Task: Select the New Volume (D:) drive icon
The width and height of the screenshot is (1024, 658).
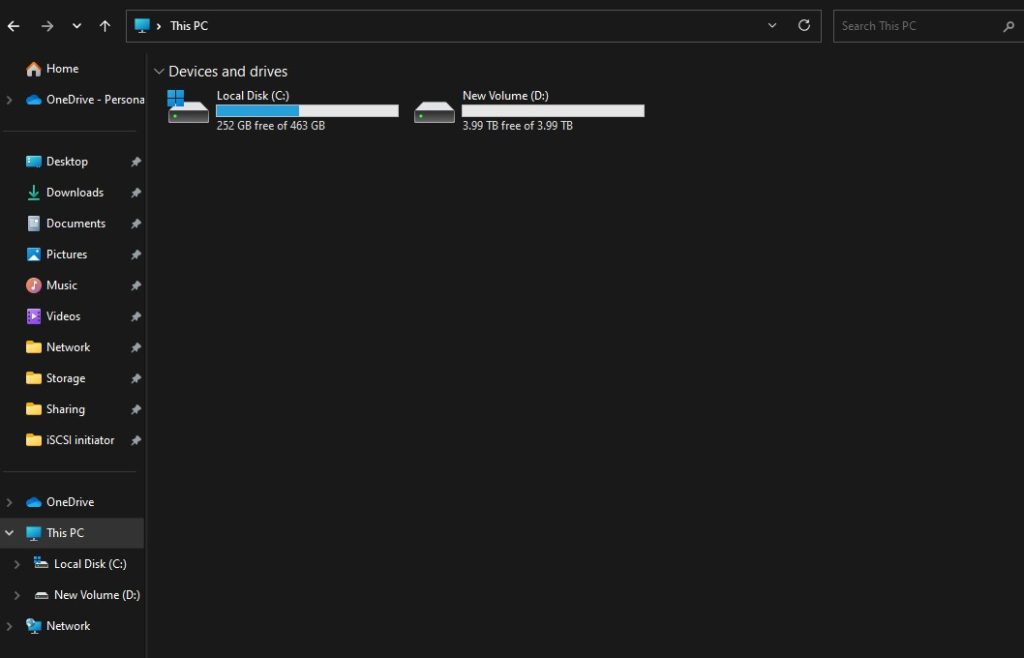Action: [x=434, y=112]
